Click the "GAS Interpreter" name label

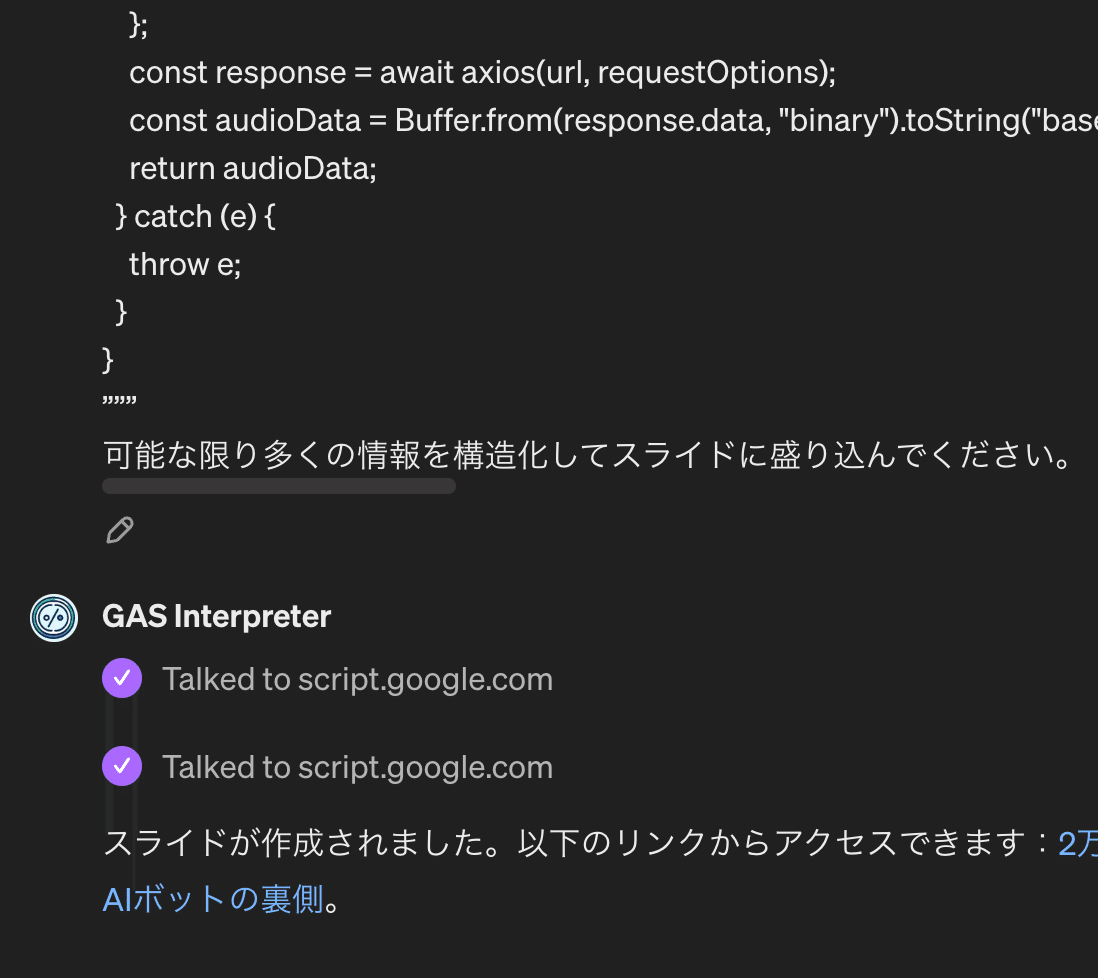(216, 617)
